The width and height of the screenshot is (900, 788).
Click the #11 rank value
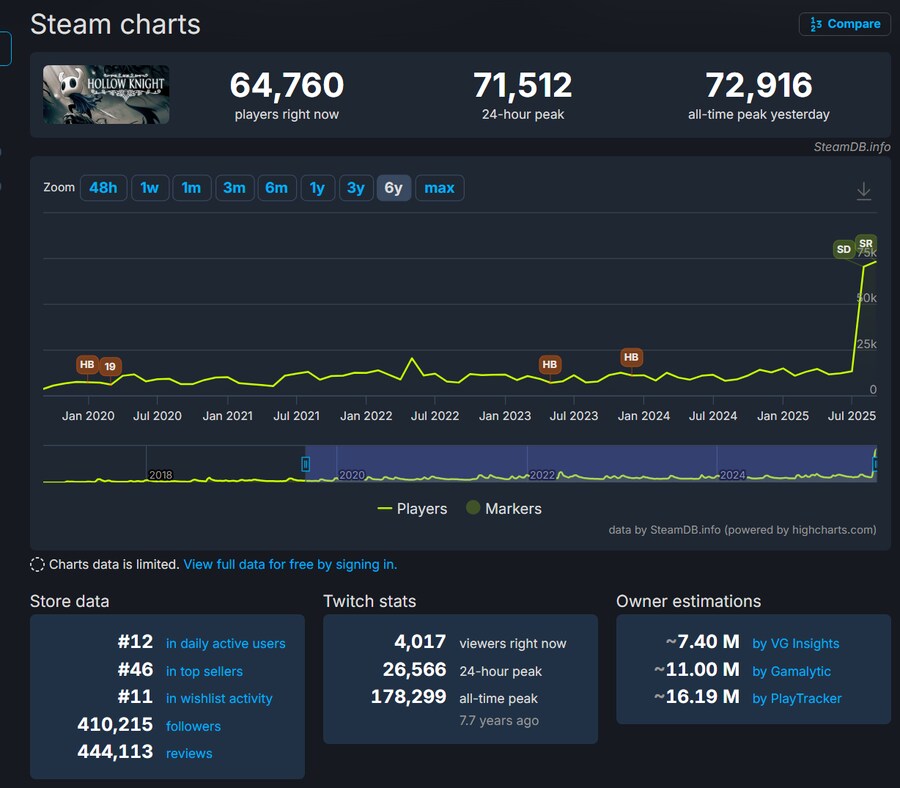135,697
